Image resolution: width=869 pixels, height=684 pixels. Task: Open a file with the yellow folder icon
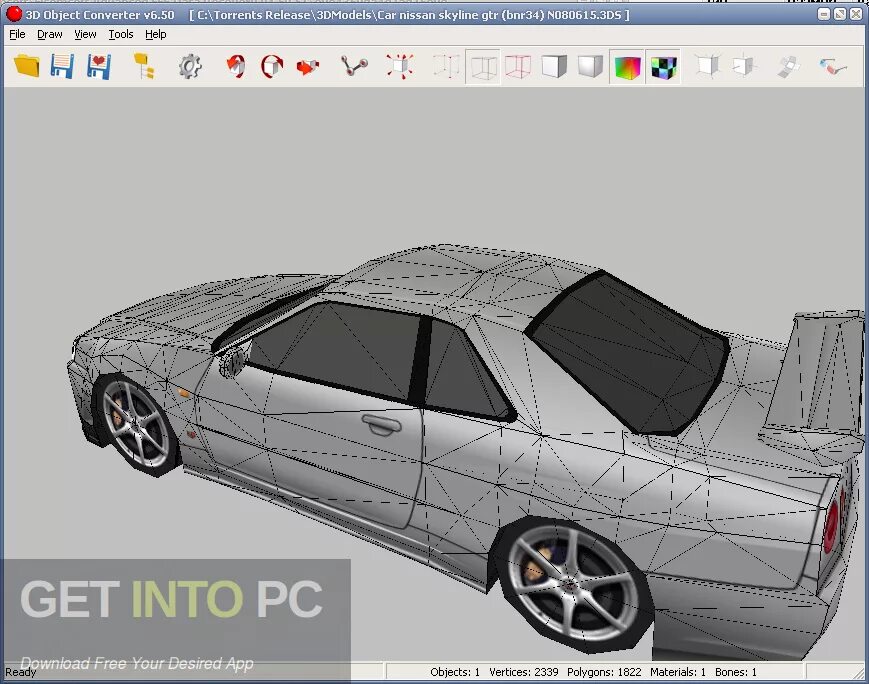(27, 66)
